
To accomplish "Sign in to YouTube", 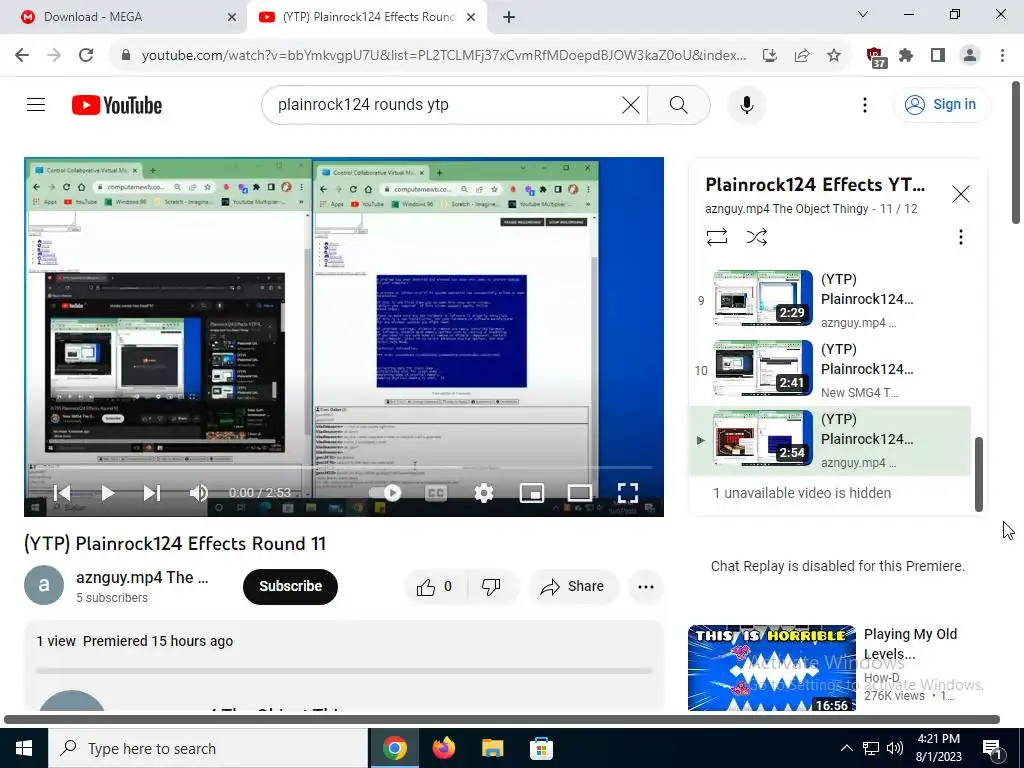I will point(941,104).
